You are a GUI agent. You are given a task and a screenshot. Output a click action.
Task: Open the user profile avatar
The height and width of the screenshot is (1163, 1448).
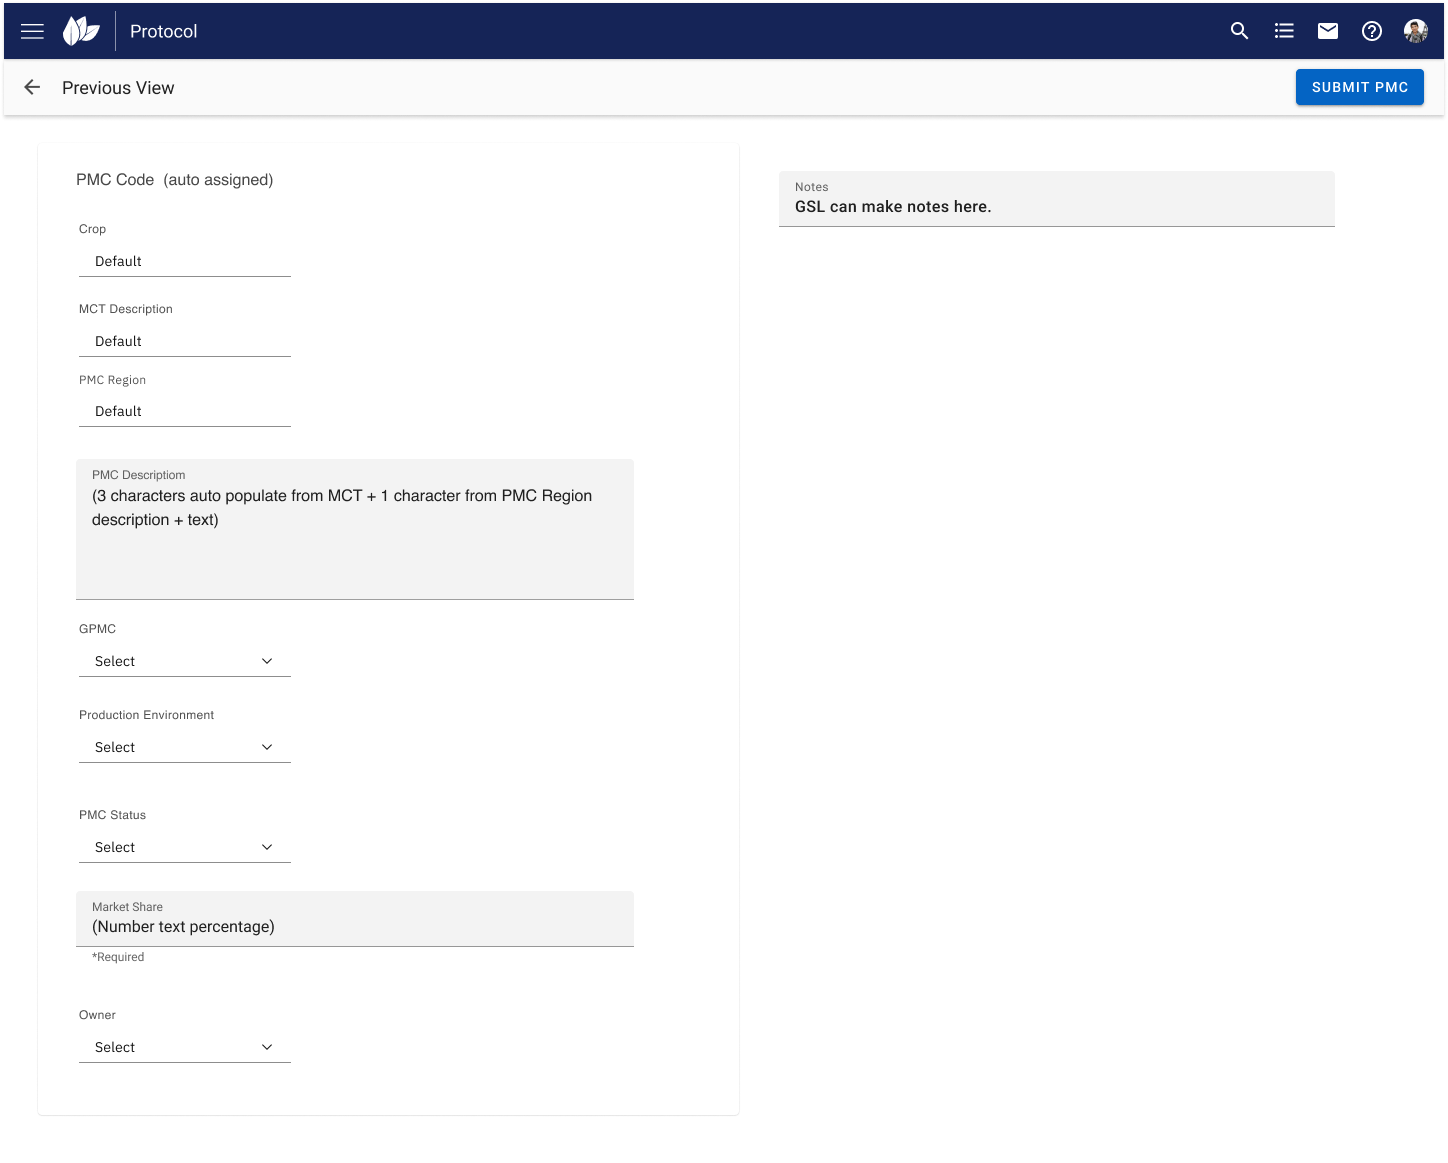1415,31
